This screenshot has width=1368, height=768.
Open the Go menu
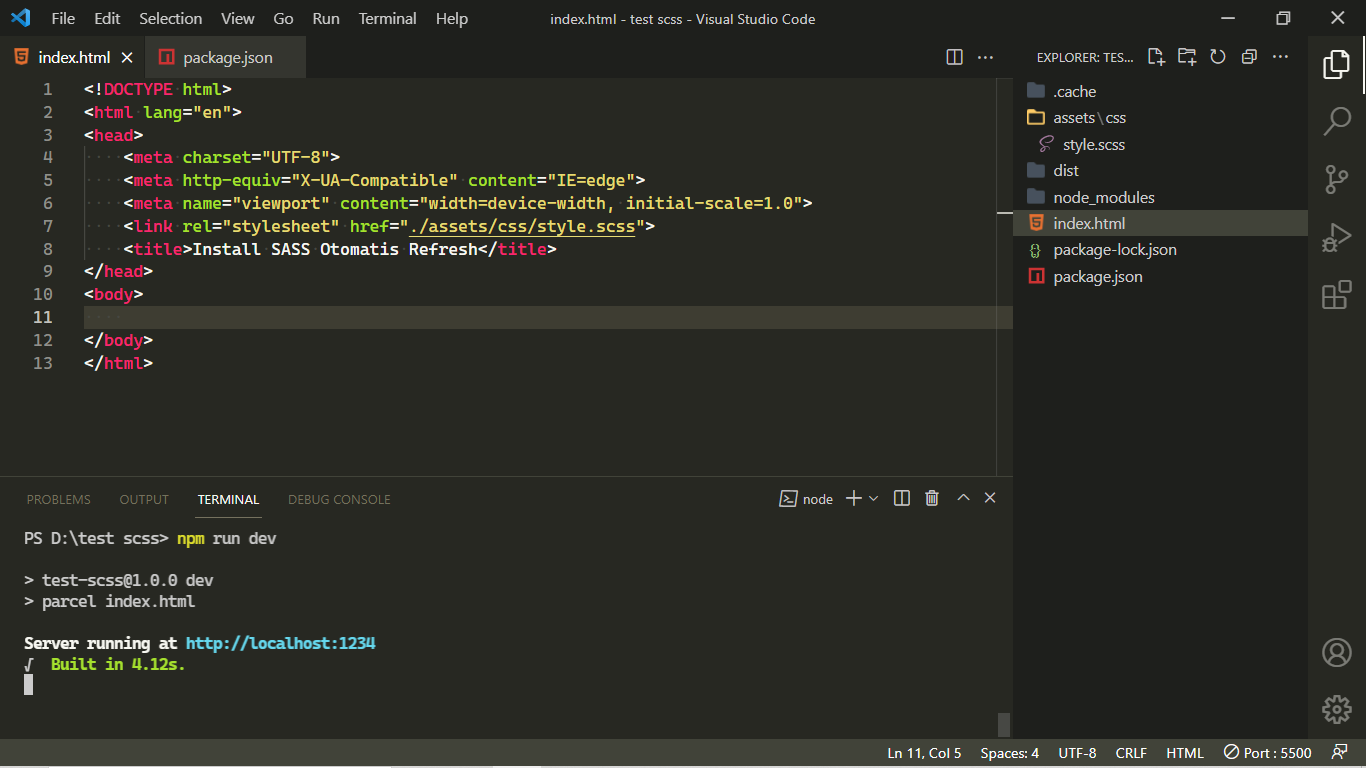[283, 18]
